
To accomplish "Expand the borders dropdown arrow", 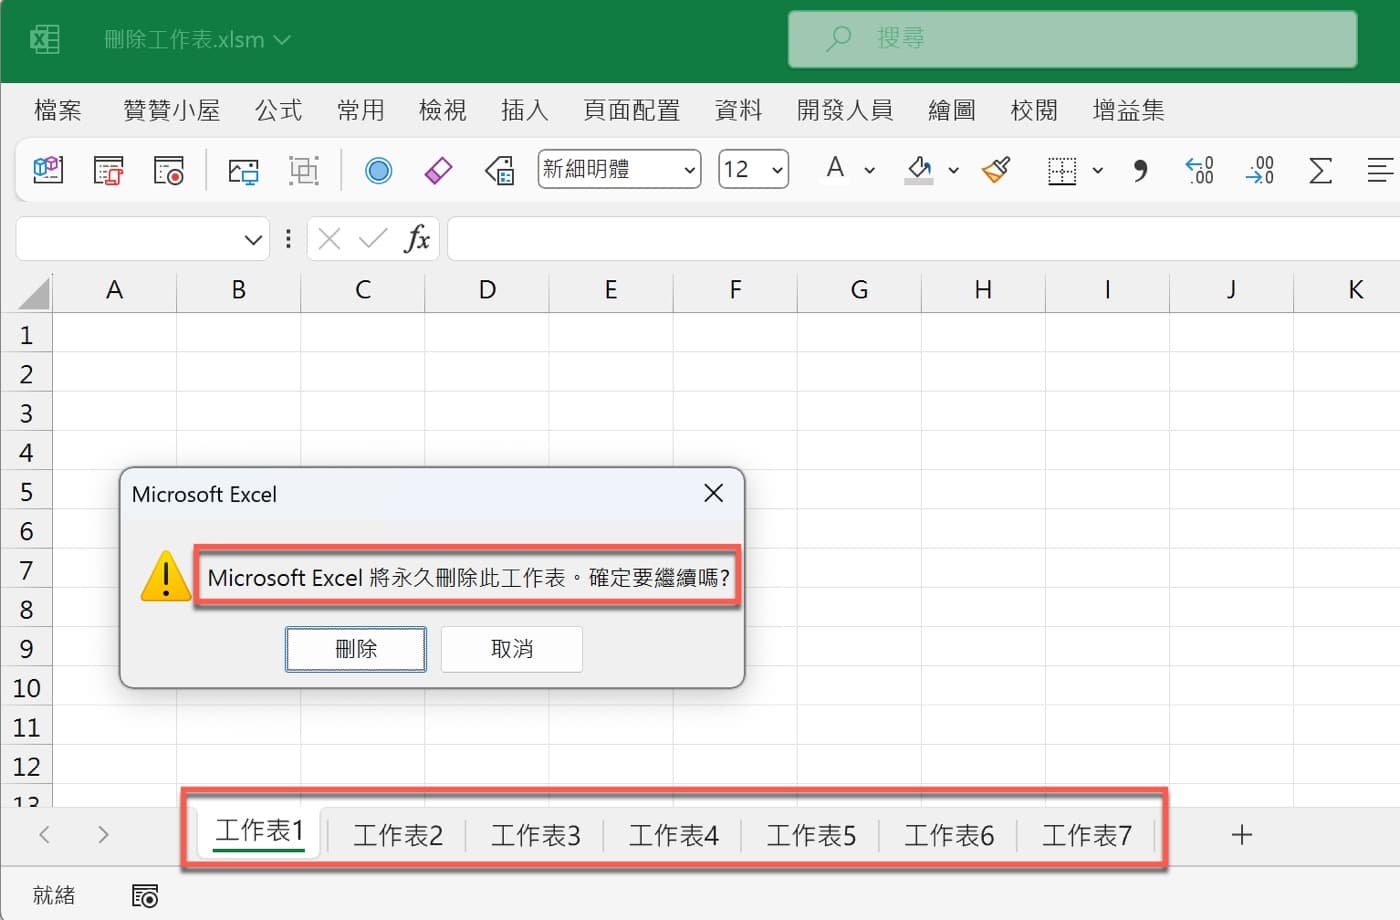I will (1097, 170).
